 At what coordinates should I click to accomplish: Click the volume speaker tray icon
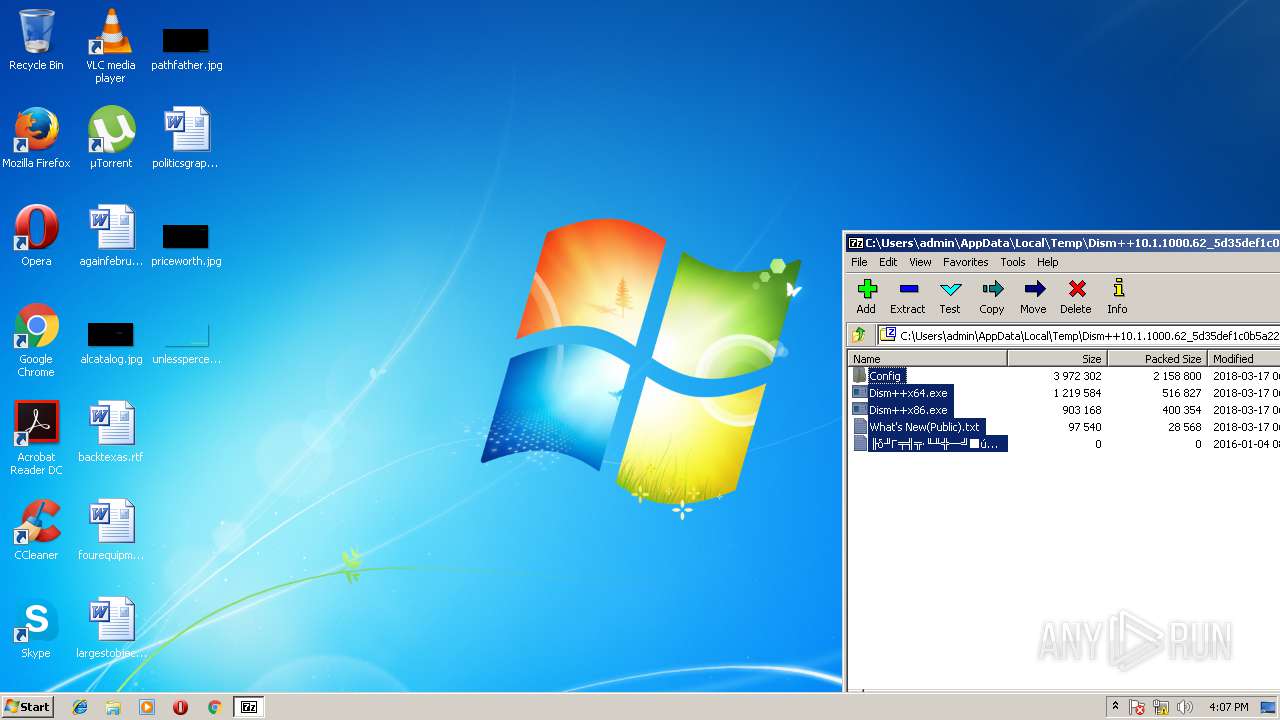(x=1185, y=707)
